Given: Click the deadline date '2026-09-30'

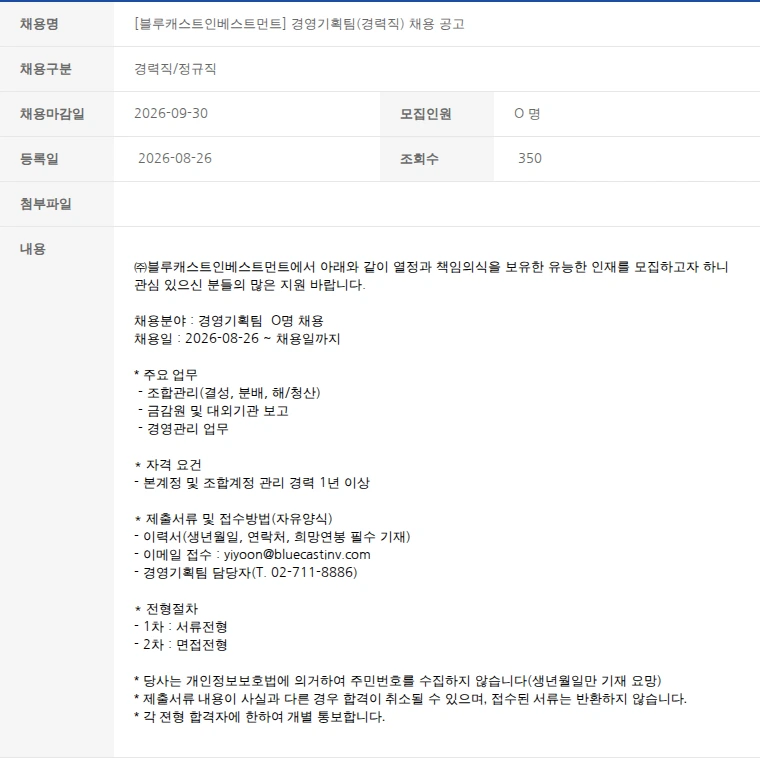Looking at the screenshot, I should (171, 113).
